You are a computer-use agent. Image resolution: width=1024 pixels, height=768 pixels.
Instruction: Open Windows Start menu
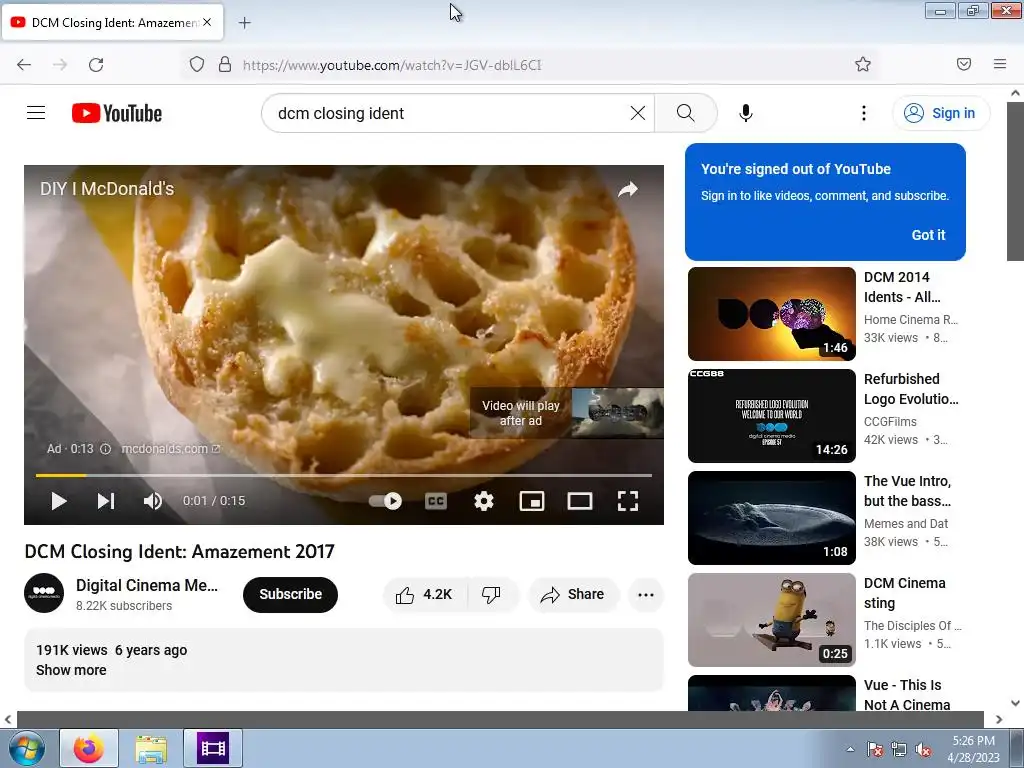click(x=26, y=748)
